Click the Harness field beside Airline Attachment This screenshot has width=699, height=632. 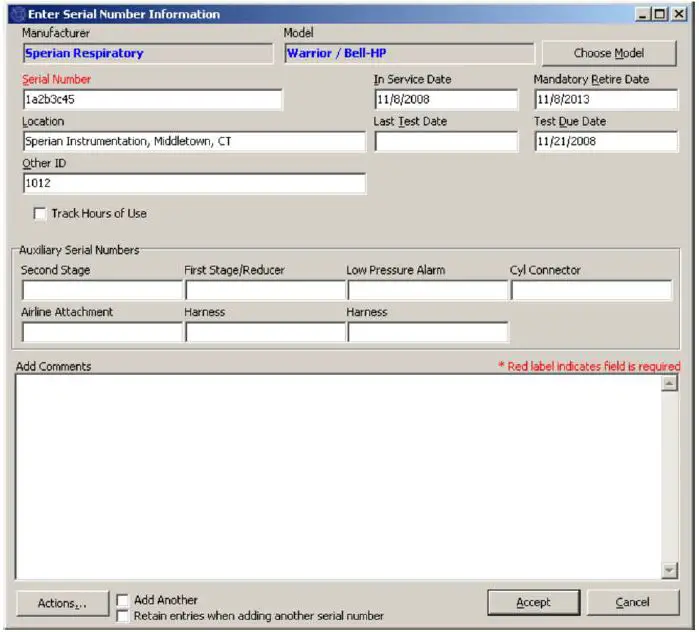point(265,332)
